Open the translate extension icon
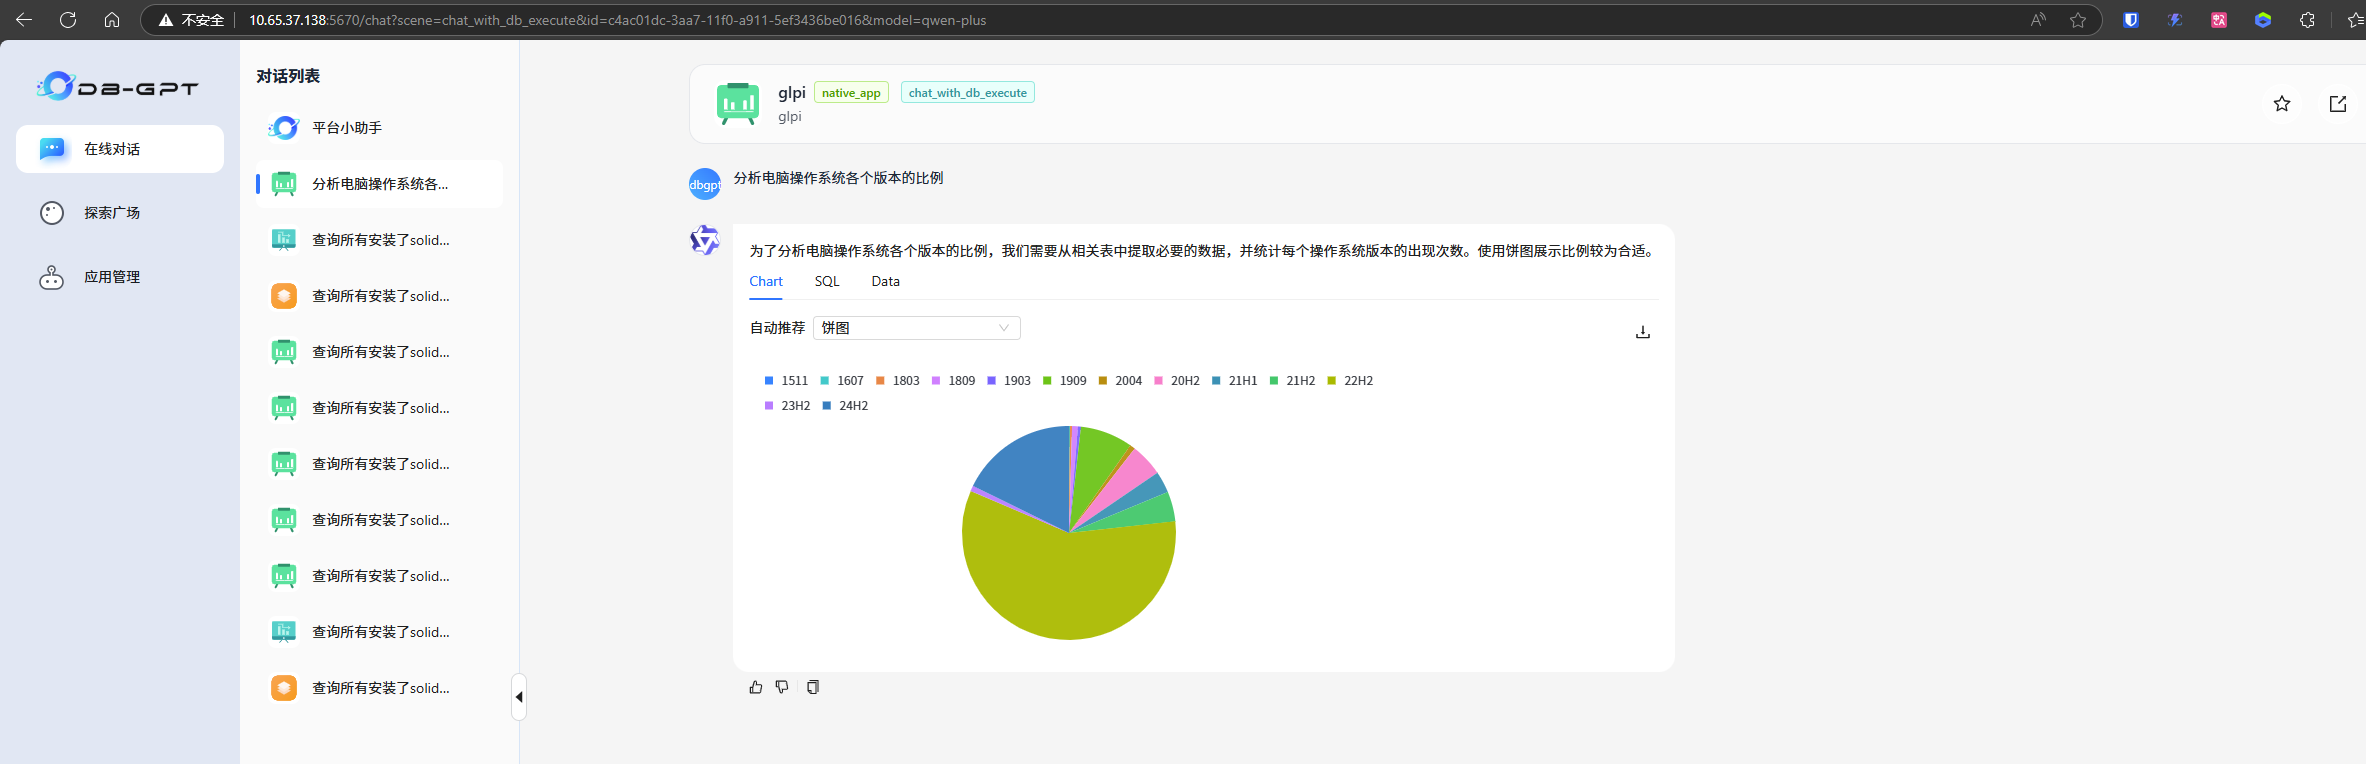The height and width of the screenshot is (764, 2366). click(2219, 20)
